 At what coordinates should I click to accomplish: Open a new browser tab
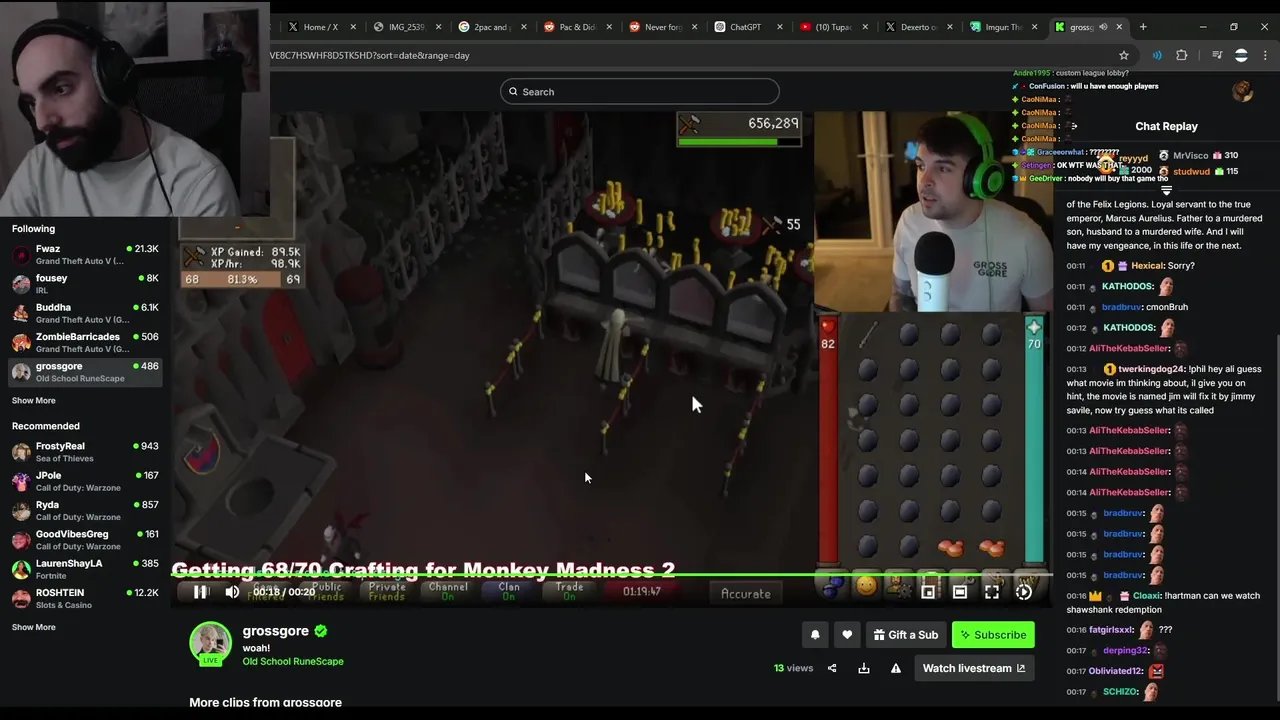click(1143, 27)
